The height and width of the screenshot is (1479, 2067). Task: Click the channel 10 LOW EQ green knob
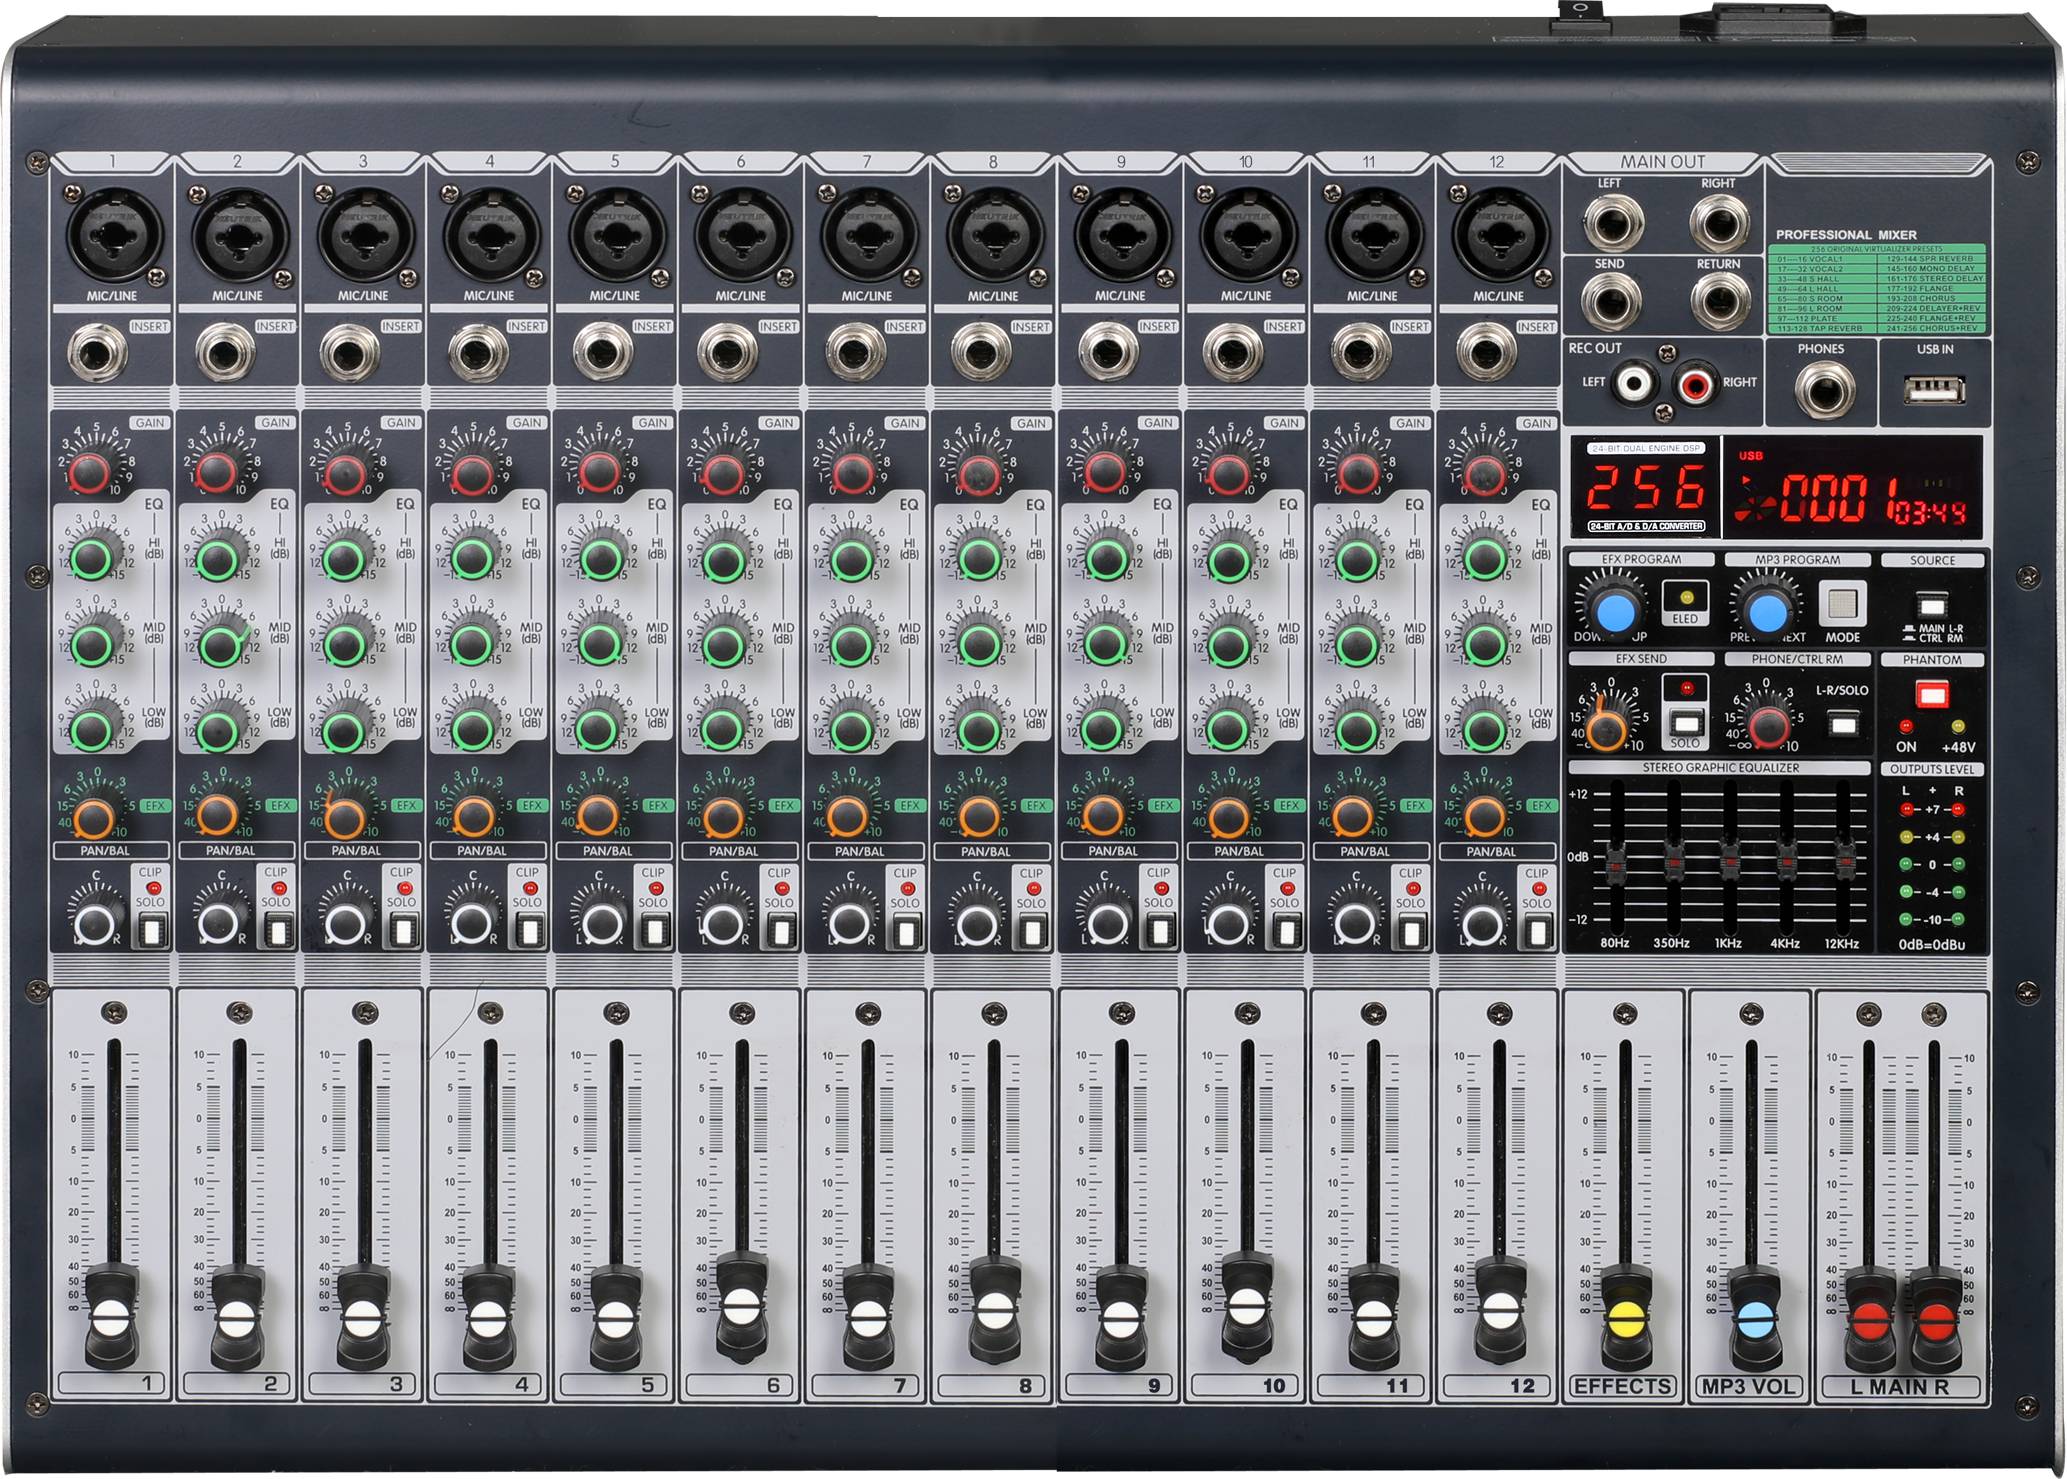[x=1228, y=730]
